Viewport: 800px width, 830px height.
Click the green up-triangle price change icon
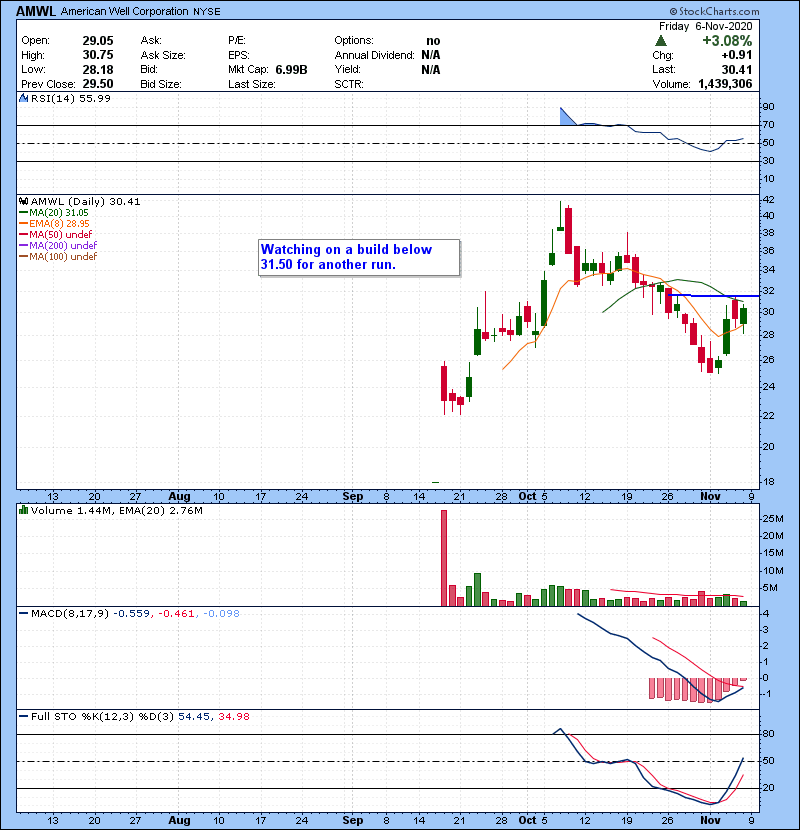[x=660, y=41]
